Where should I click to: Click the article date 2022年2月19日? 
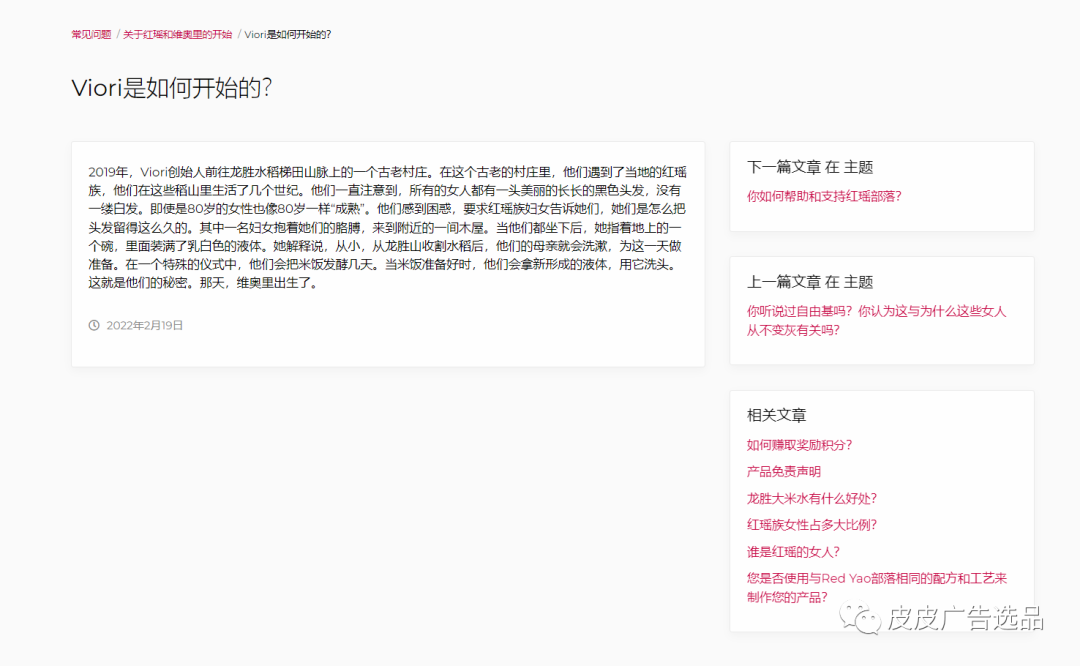[x=145, y=325]
